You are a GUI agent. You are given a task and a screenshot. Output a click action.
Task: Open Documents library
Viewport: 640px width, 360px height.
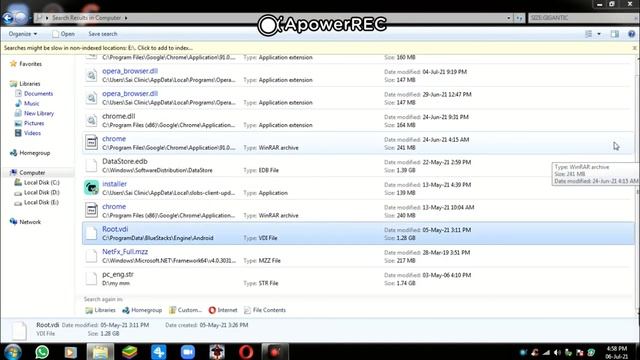coord(38,93)
